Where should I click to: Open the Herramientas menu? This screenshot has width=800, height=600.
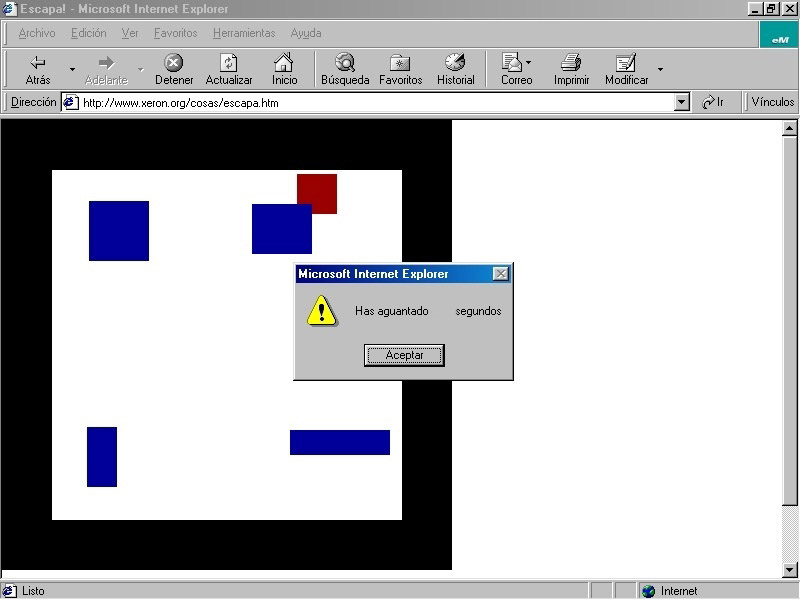pyautogui.click(x=244, y=33)
